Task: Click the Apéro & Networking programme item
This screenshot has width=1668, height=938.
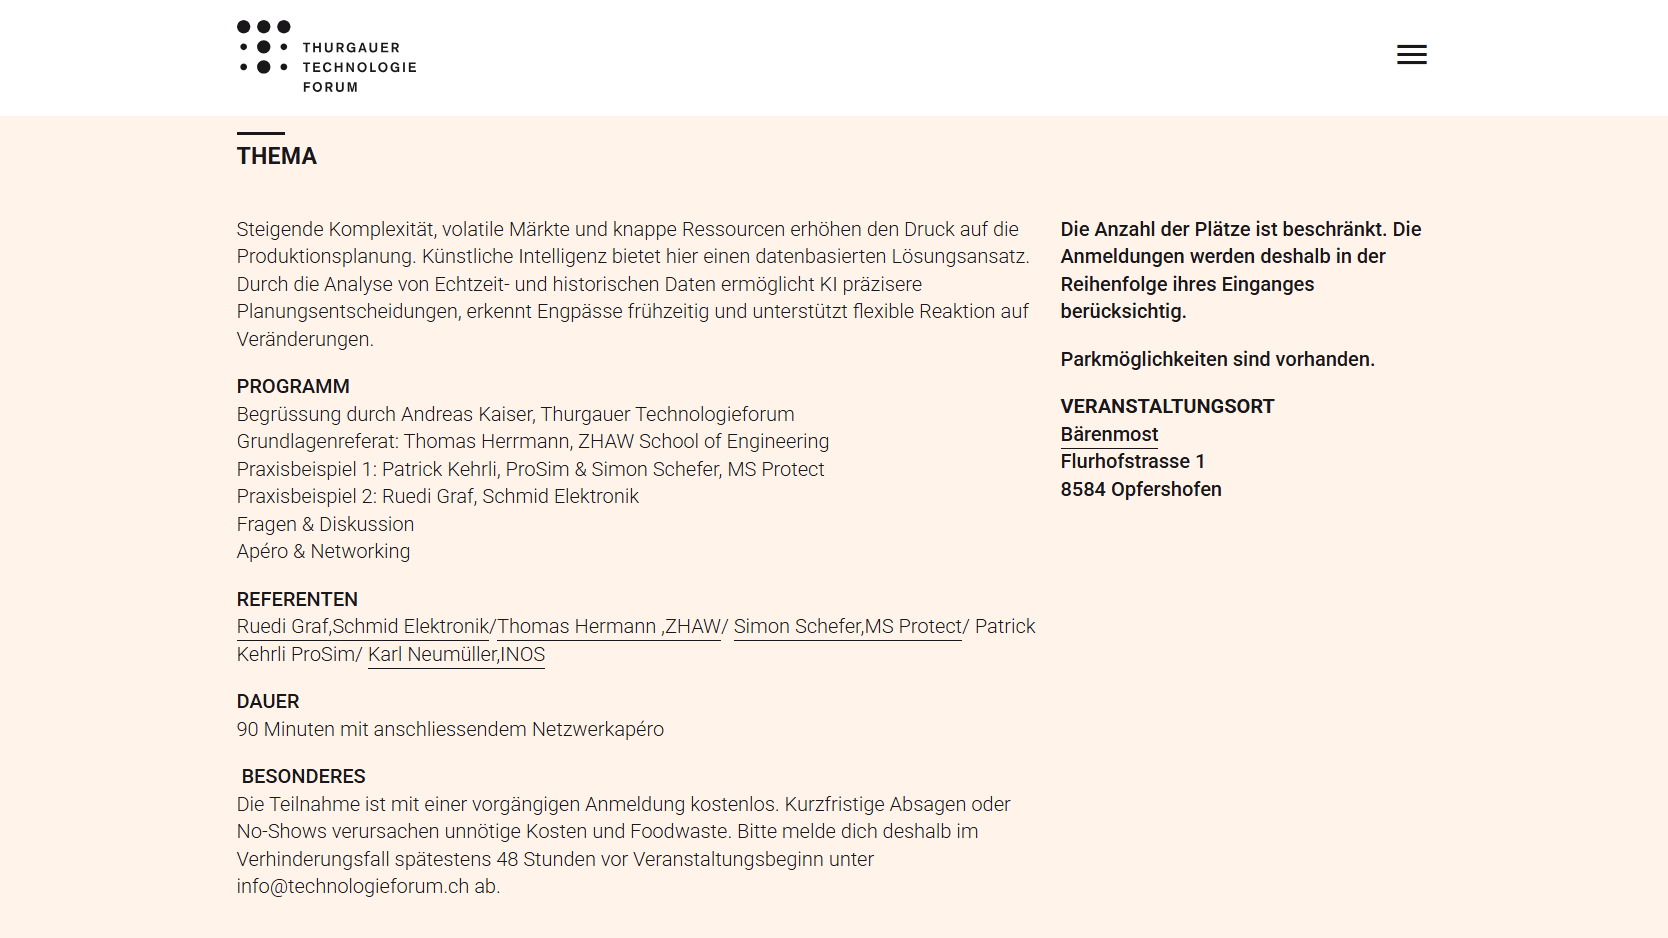Action: click(x=323, y=552)
